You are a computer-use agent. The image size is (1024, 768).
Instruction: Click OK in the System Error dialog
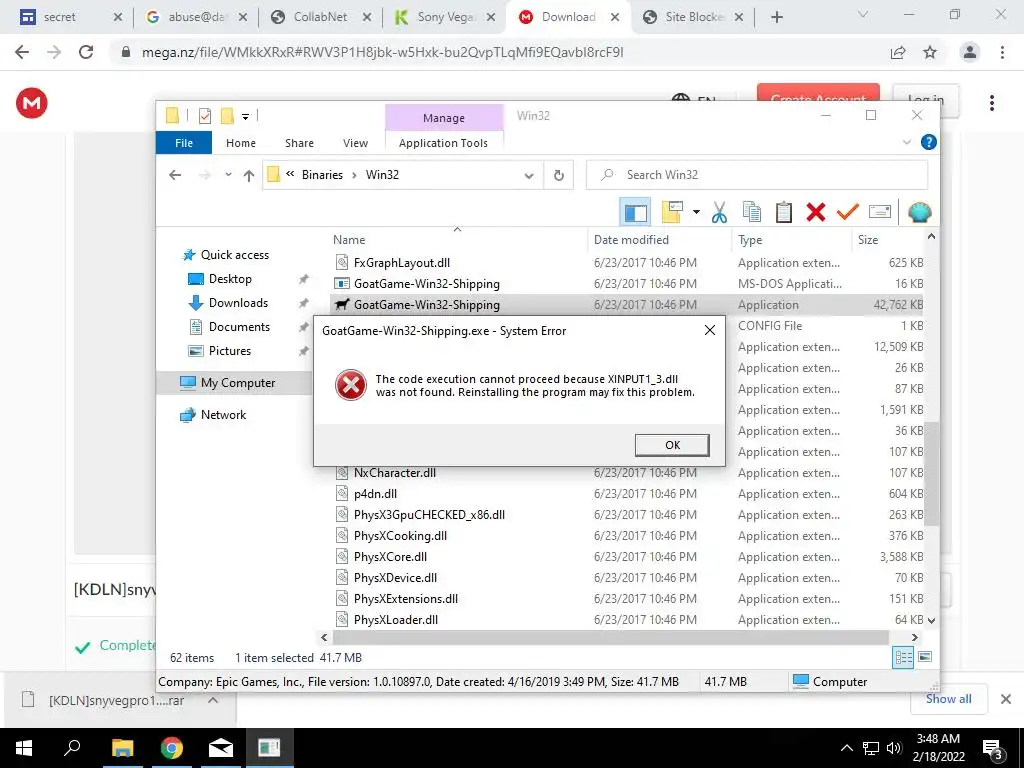672,445
